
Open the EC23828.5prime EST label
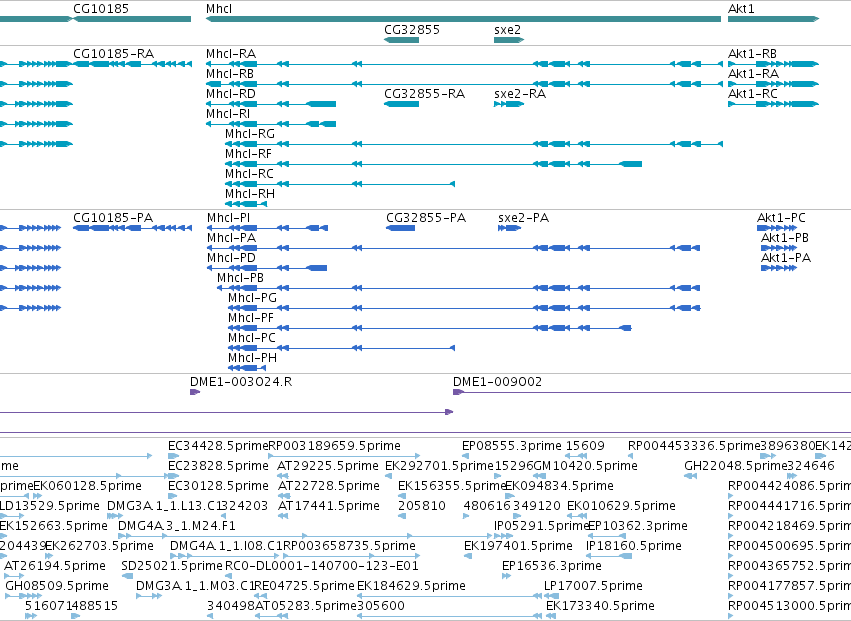coord(218,466)
